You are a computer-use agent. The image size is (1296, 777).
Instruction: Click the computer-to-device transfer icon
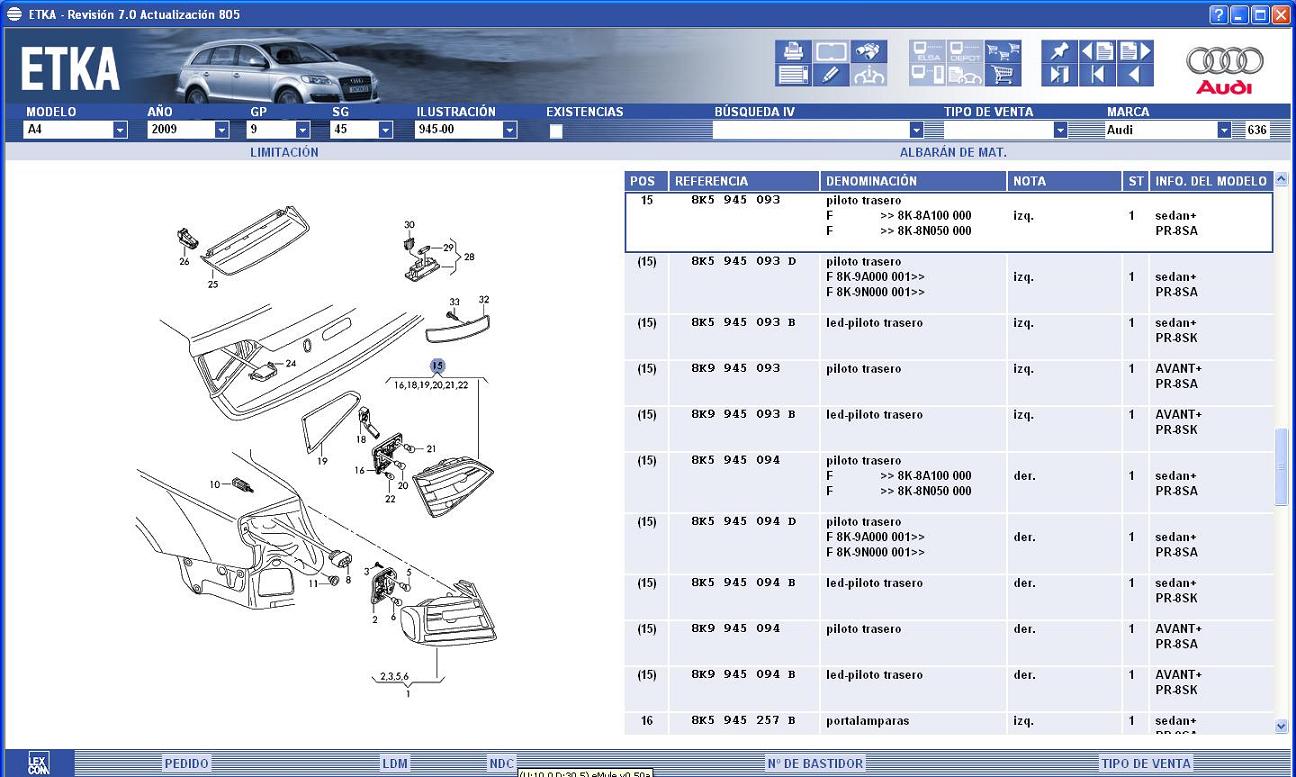pyautogui.click(x=927, y=75)
